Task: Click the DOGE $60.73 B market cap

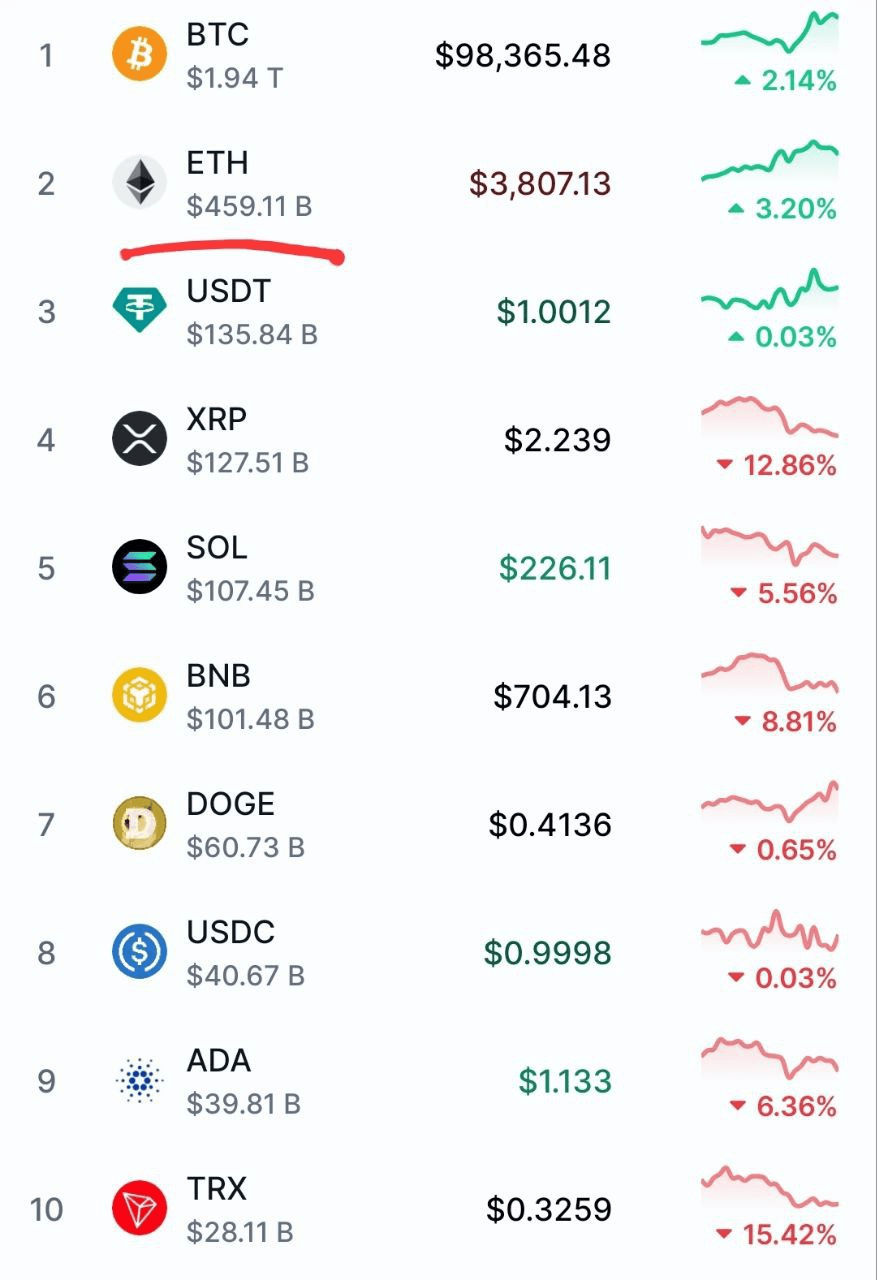Action: [x=245, y=848]
